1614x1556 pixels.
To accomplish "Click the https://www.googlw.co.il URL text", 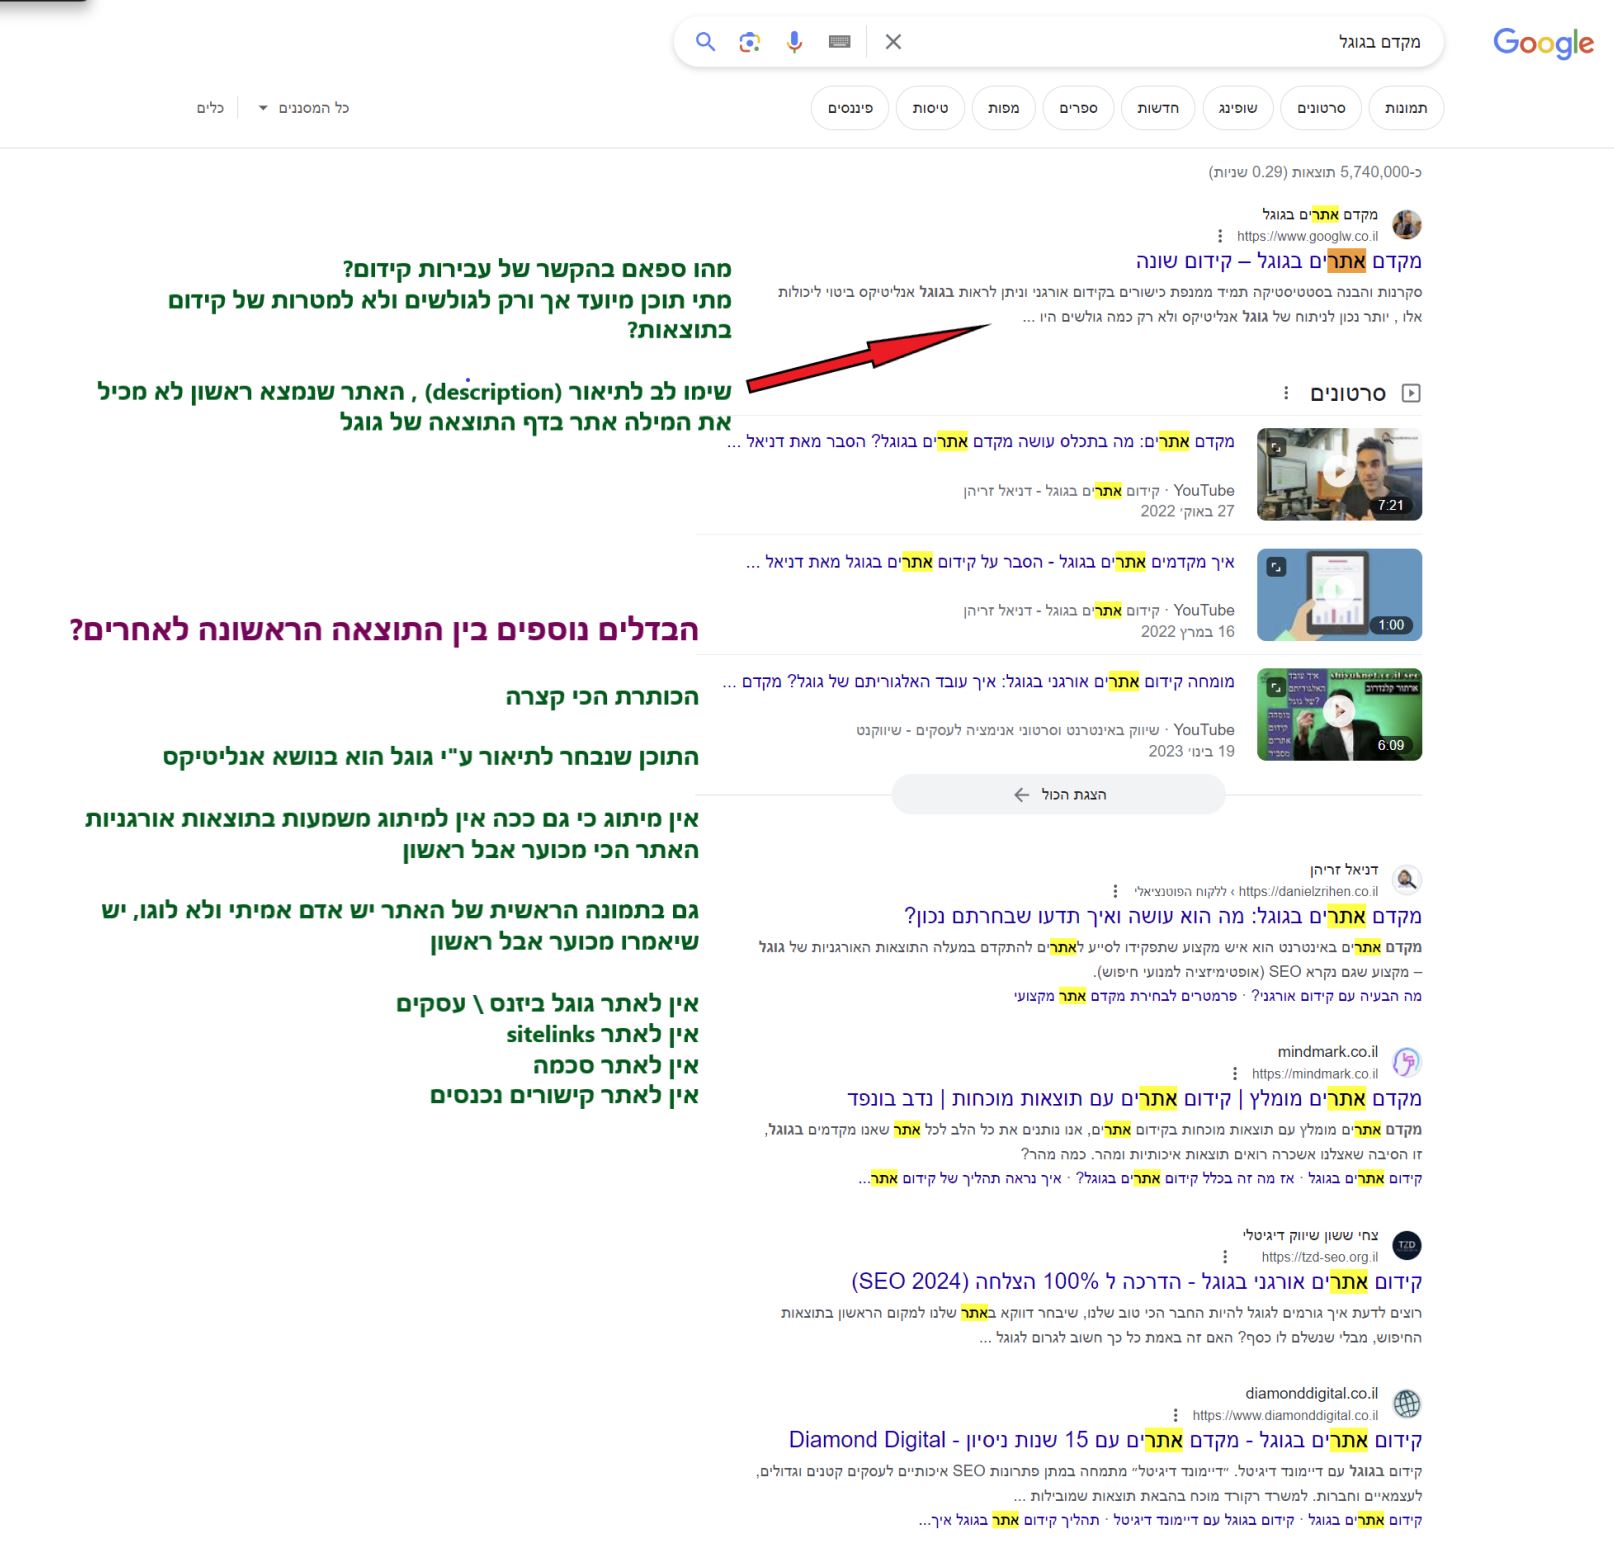I will coord(1307,237).
